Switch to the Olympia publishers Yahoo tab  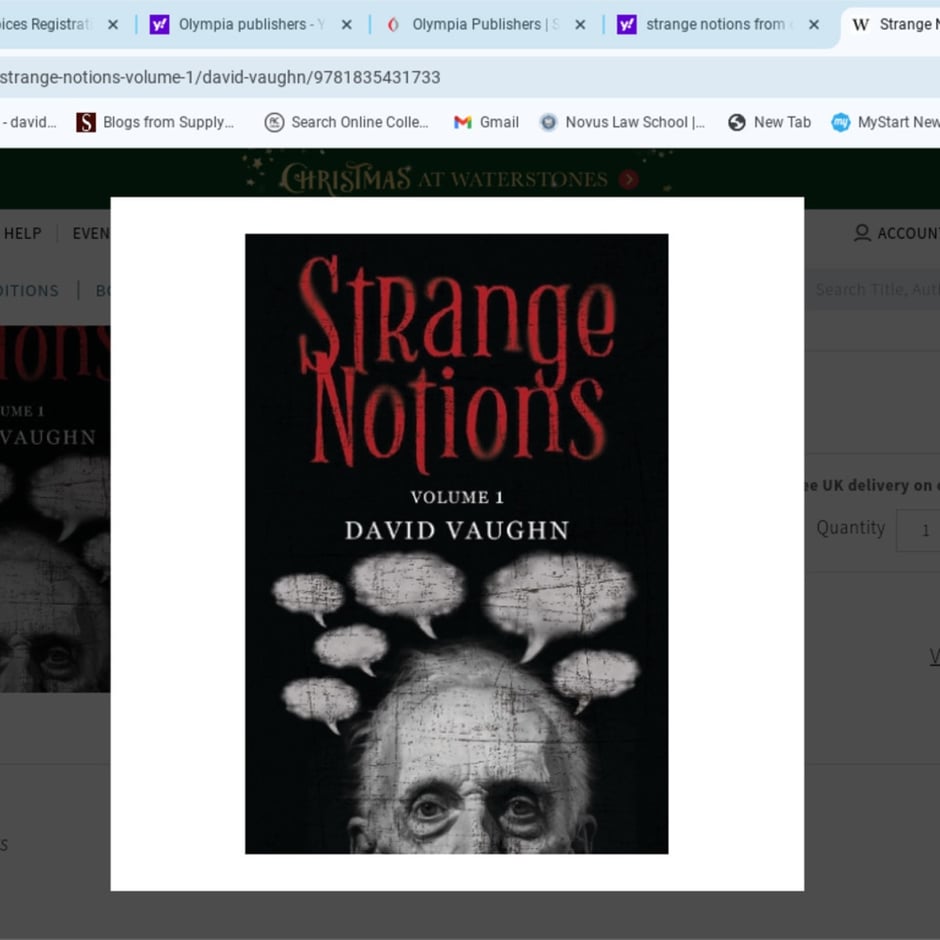[x=252, y=25]
